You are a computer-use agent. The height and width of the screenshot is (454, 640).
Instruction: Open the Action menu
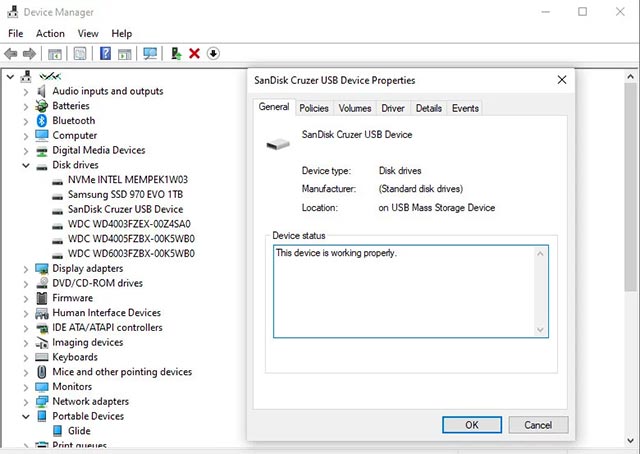(50, 33)
